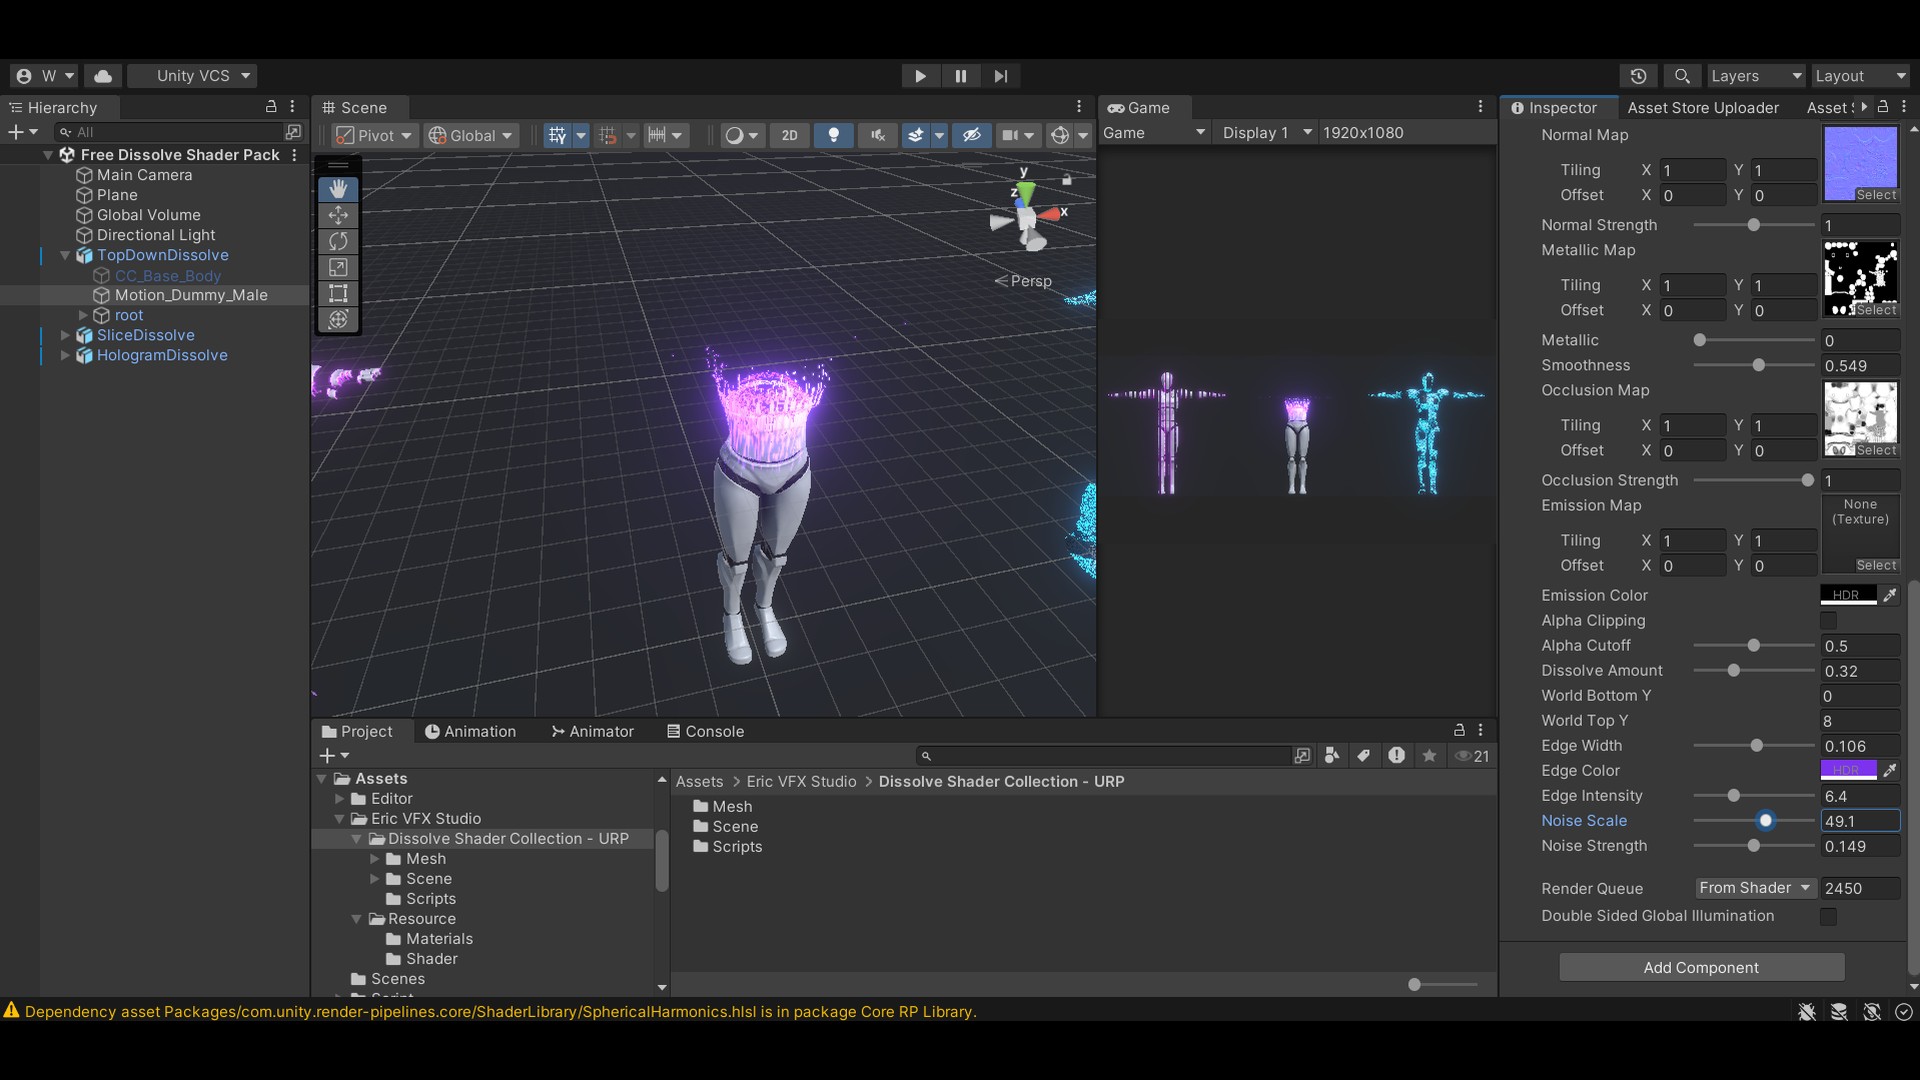Open the Global handle rotation dropdown
1920x1080 pixels.
(x=470, y=136)
